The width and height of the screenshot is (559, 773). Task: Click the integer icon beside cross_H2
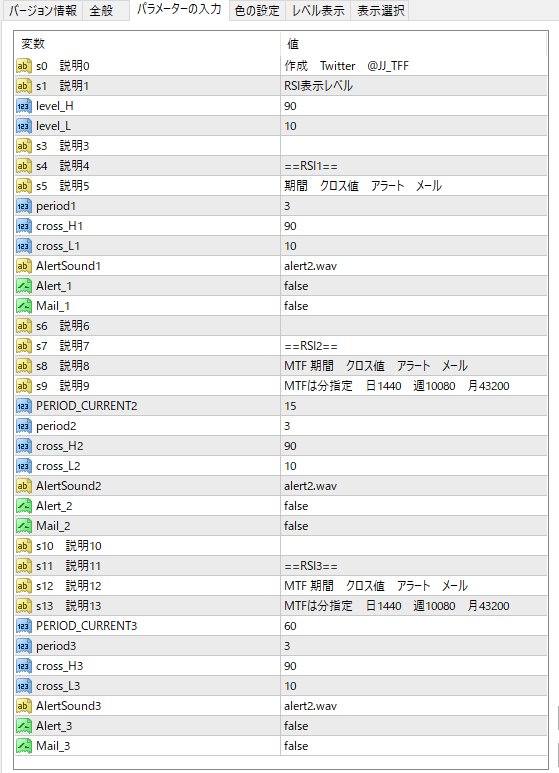tap(24, 446)
